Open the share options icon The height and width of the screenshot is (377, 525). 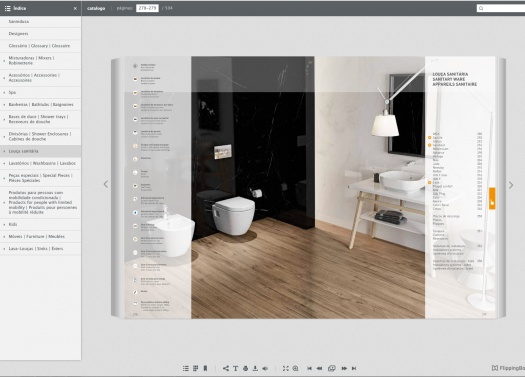click(x=226, y=368)
